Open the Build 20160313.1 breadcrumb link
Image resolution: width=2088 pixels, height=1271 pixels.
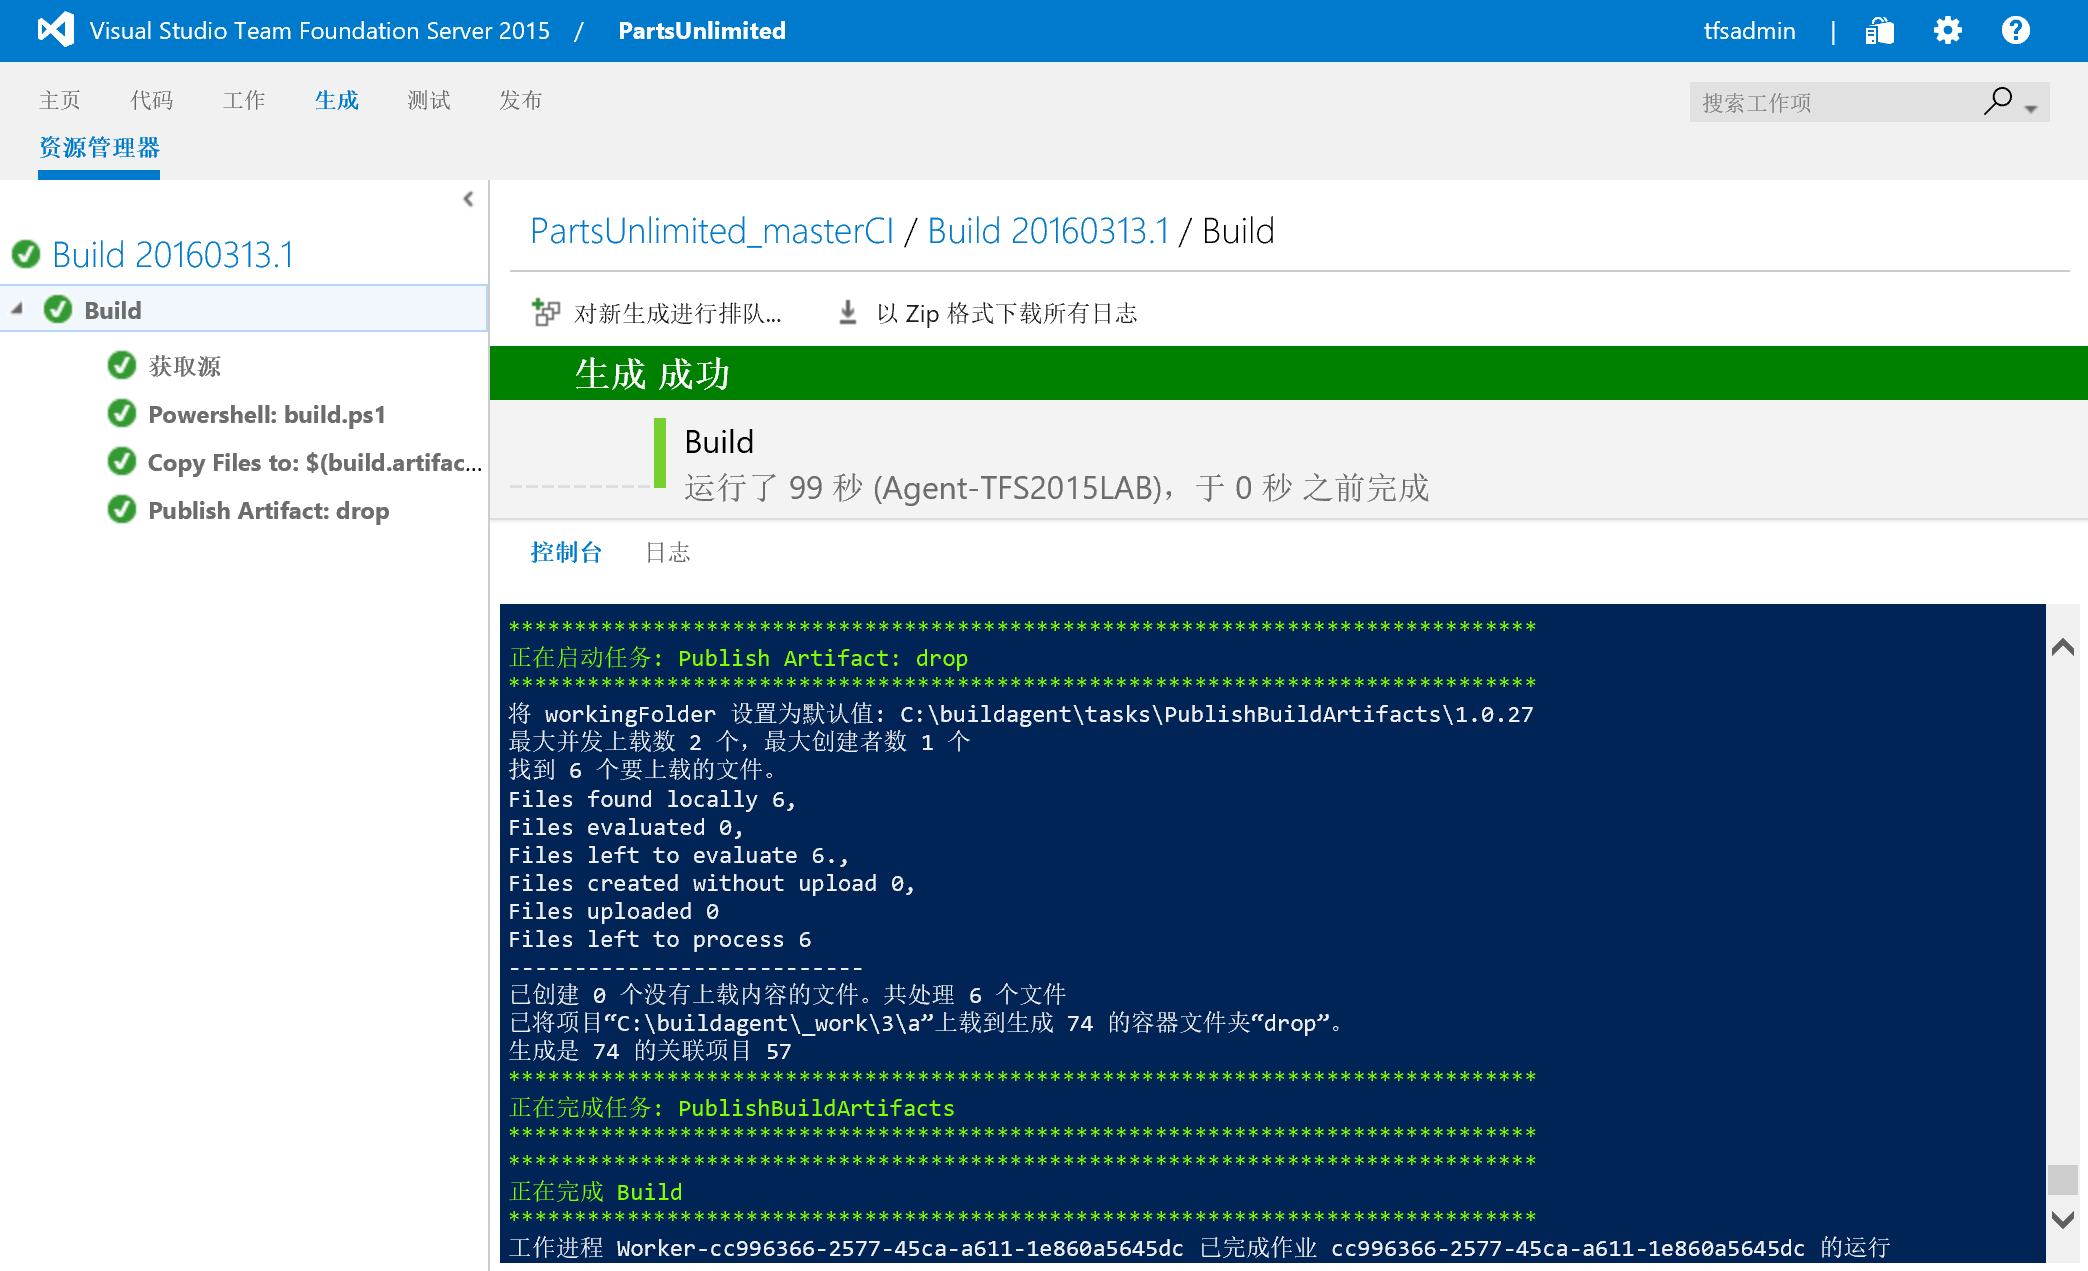coord(1048,231)
